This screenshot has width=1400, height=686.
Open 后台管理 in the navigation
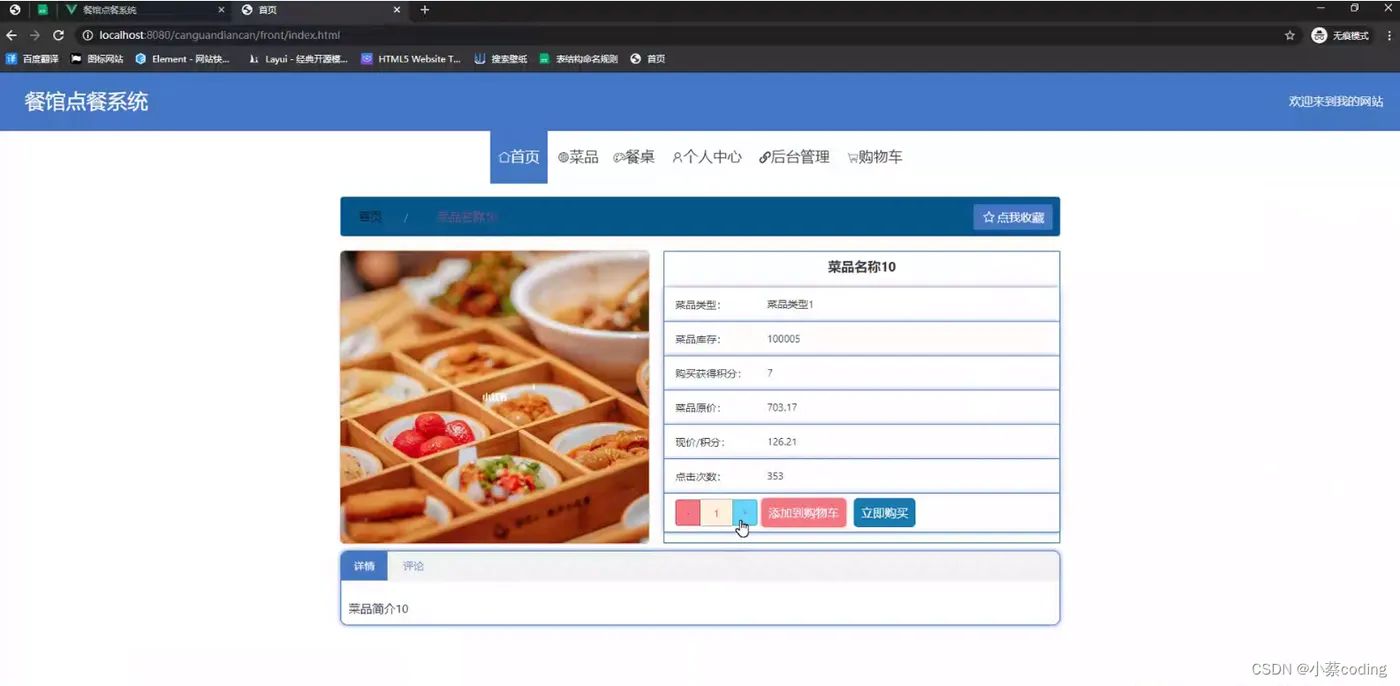[794, 157]
